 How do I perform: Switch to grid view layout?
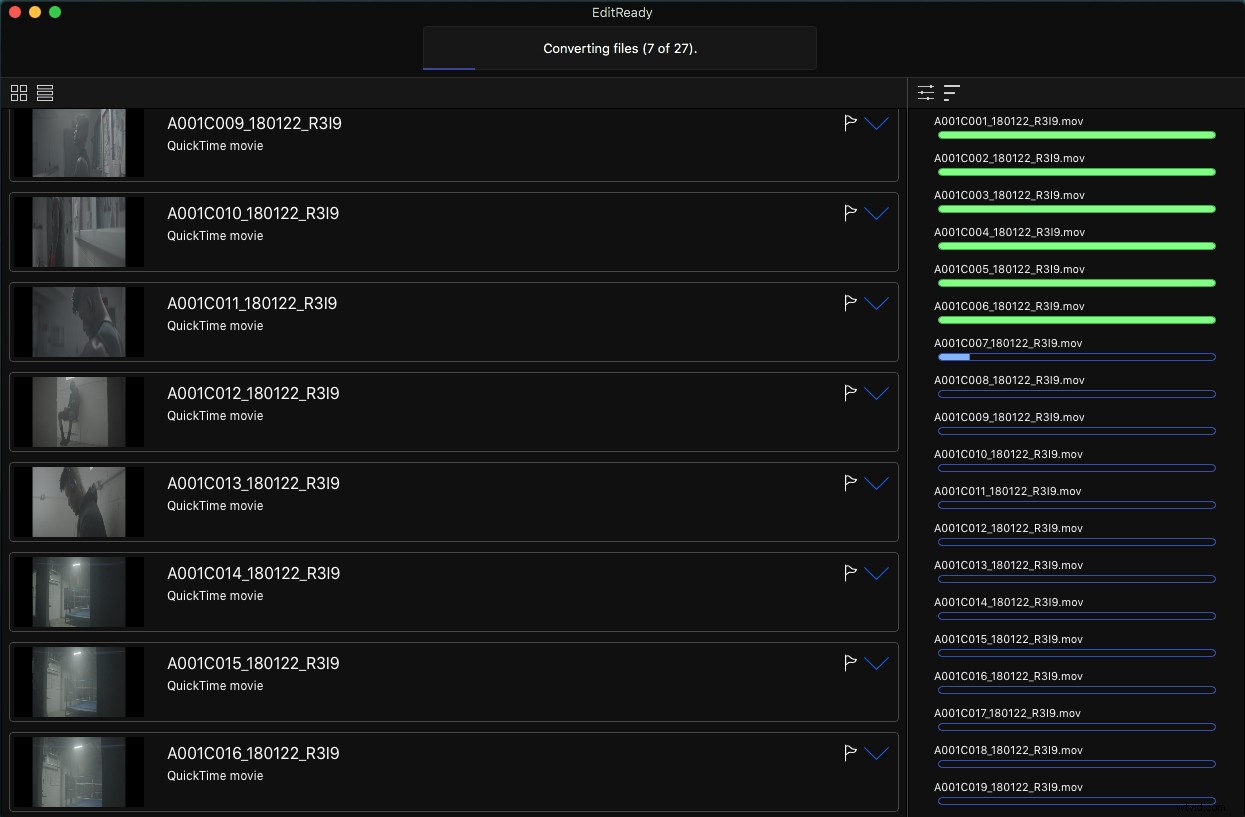tap(18, 92)
